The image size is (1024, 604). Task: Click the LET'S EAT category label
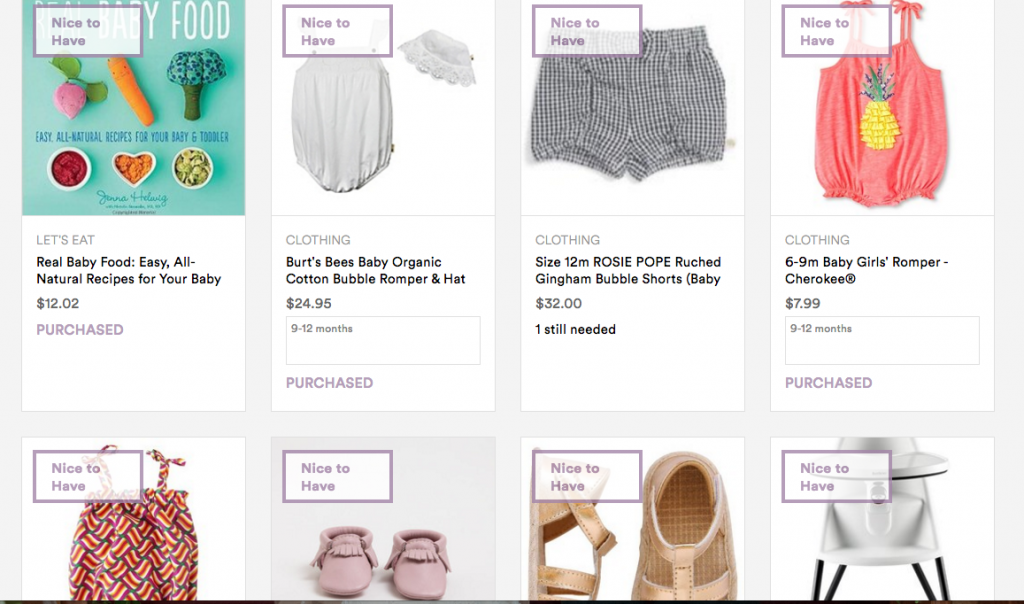[x=65, y=240]
